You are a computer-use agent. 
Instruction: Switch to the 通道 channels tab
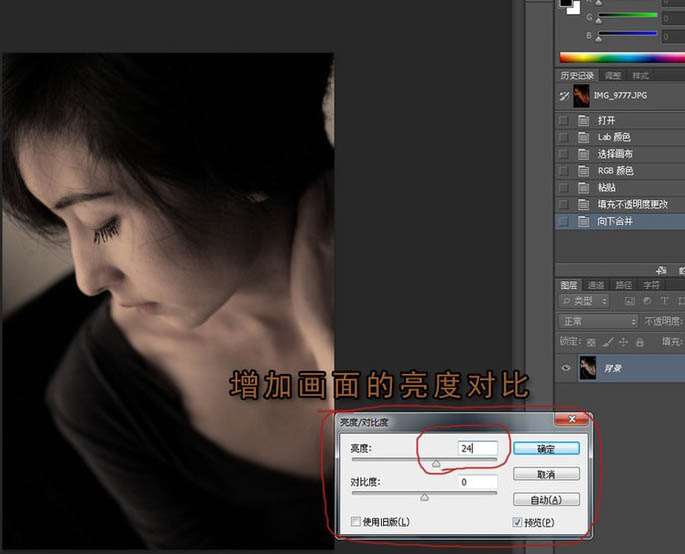(596, 284)
